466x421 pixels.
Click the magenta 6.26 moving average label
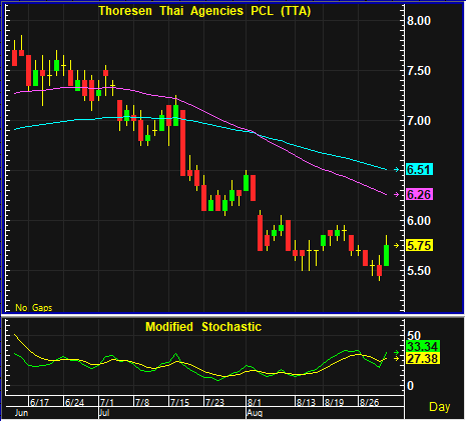coord(419,194)
